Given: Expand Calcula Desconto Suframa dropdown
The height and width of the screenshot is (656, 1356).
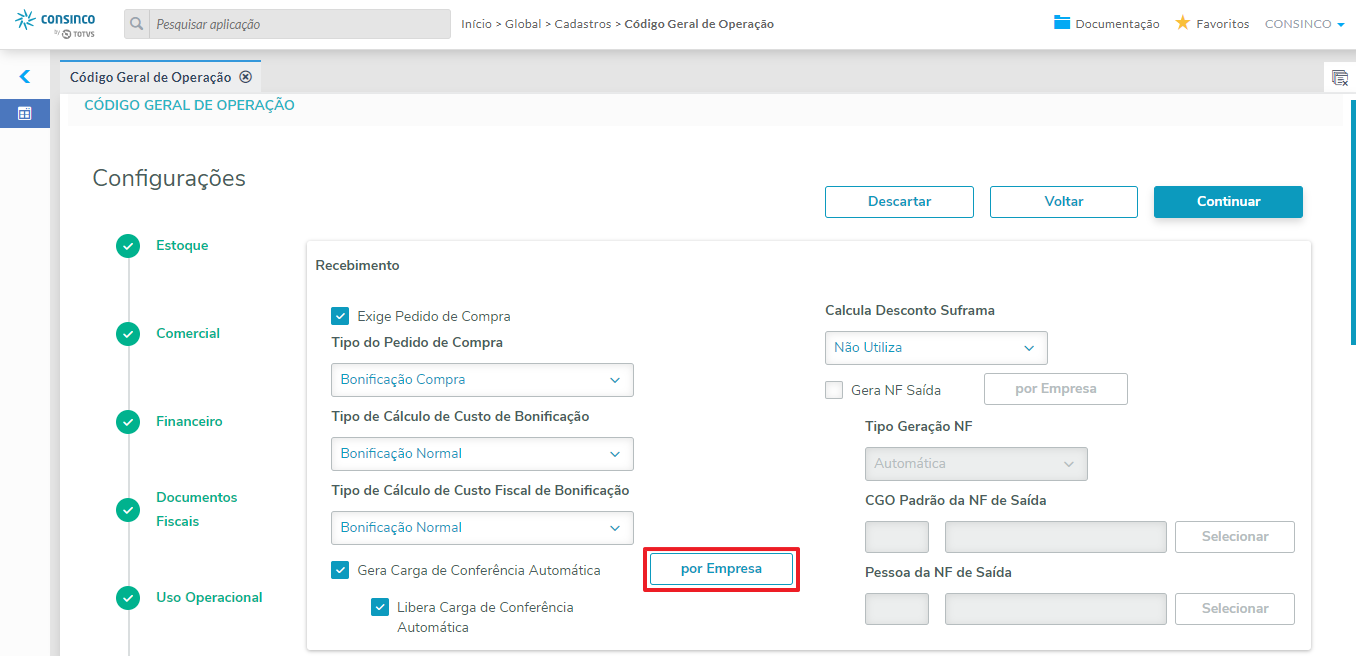Looking at the screenshot, I should (936, 348).
